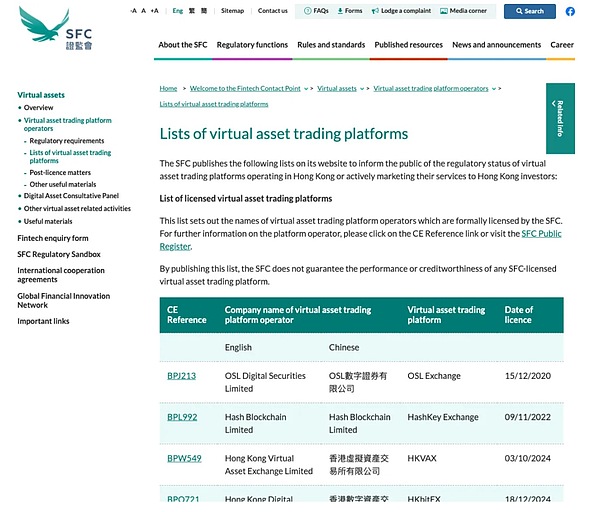Open the News and announcements menu
Screen dimensions: 600x512
[496, 45]
